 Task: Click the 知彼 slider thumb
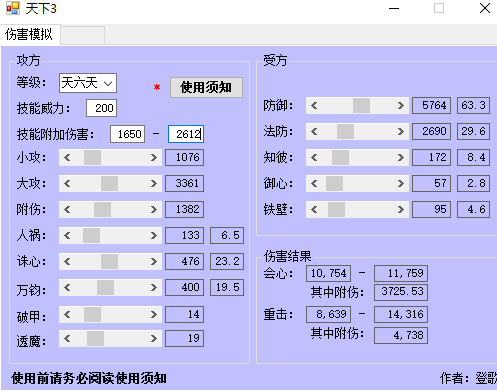point(340,157)
